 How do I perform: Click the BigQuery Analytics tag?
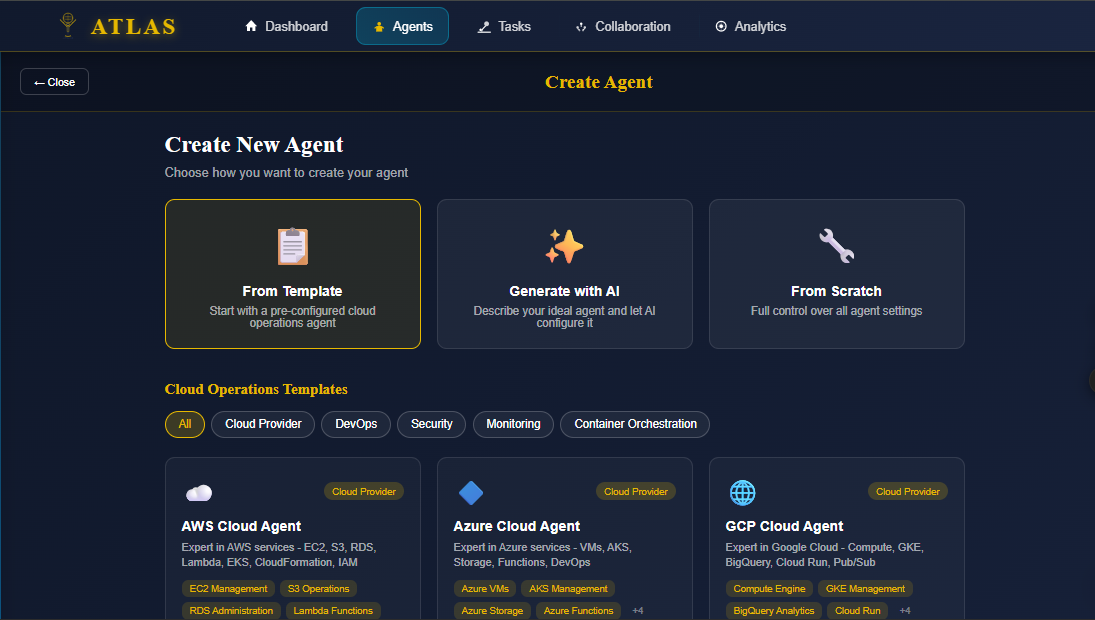click(774, 610)
